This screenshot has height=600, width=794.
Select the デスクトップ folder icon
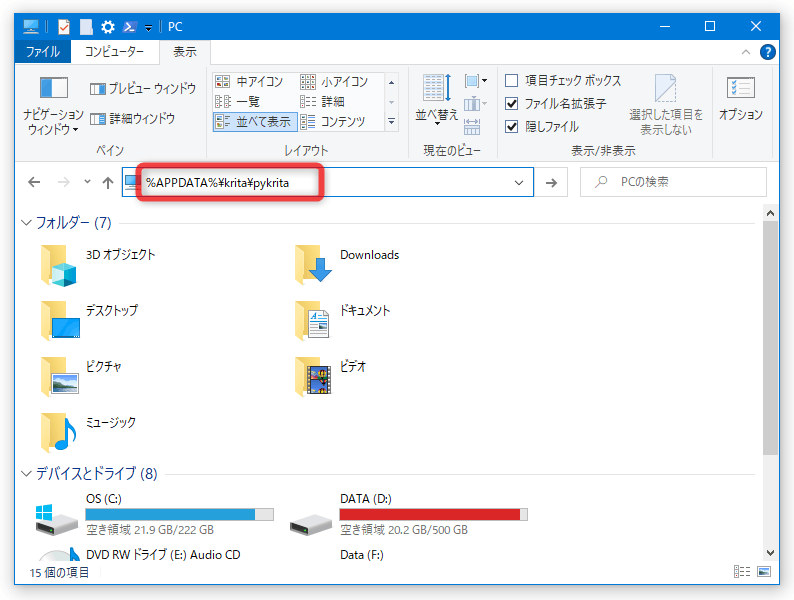click(60, 321)
